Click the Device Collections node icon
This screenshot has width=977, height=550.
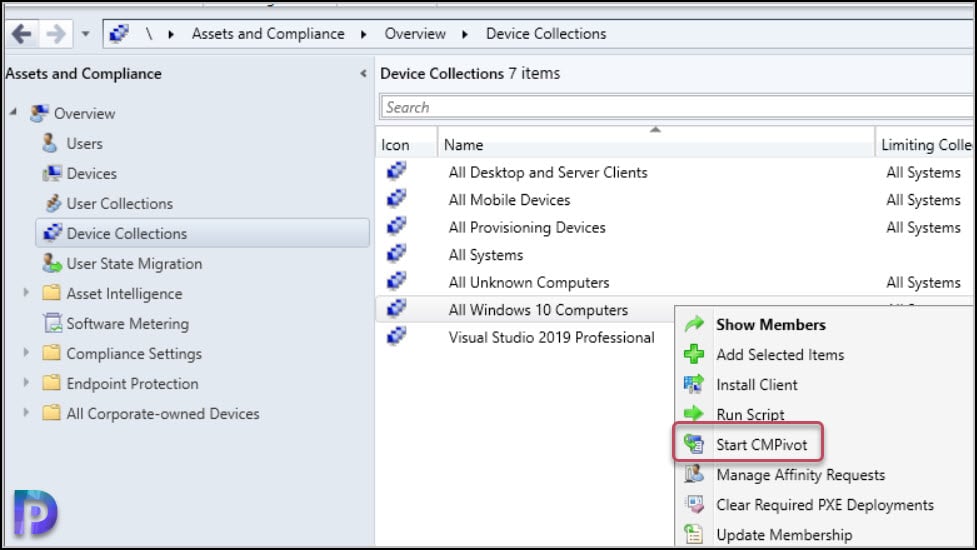[52, 233]
